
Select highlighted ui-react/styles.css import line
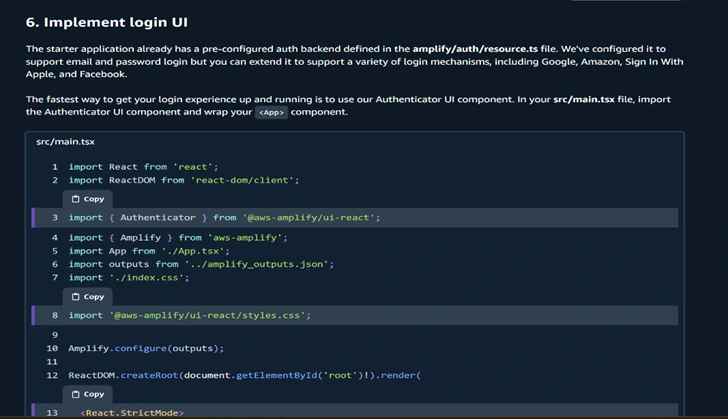click(x=189, y=315)
